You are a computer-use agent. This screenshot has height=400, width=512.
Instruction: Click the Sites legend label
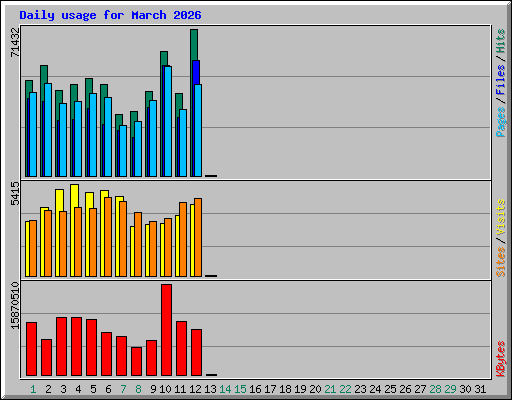tap(500, 262)
